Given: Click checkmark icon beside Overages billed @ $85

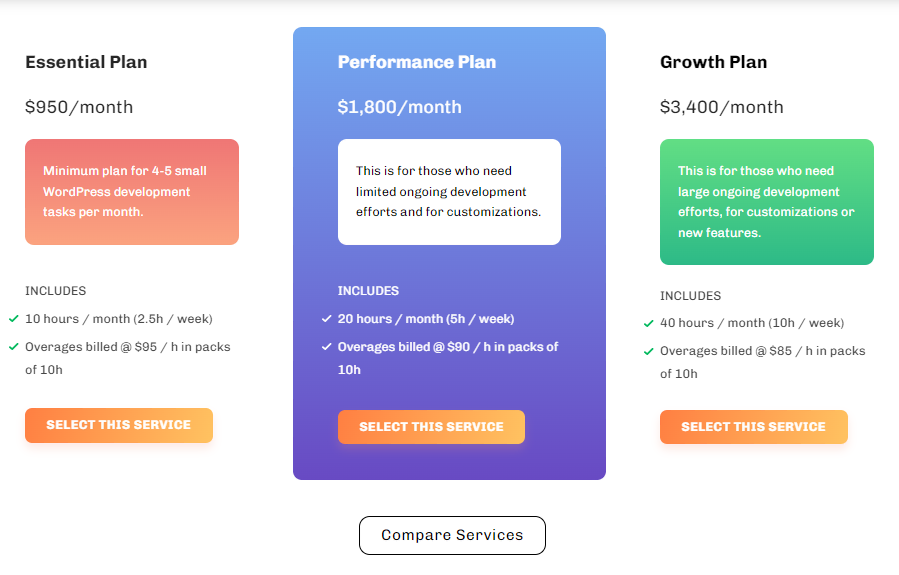Looking at the screenshot, I should click(x=648, y=351).
